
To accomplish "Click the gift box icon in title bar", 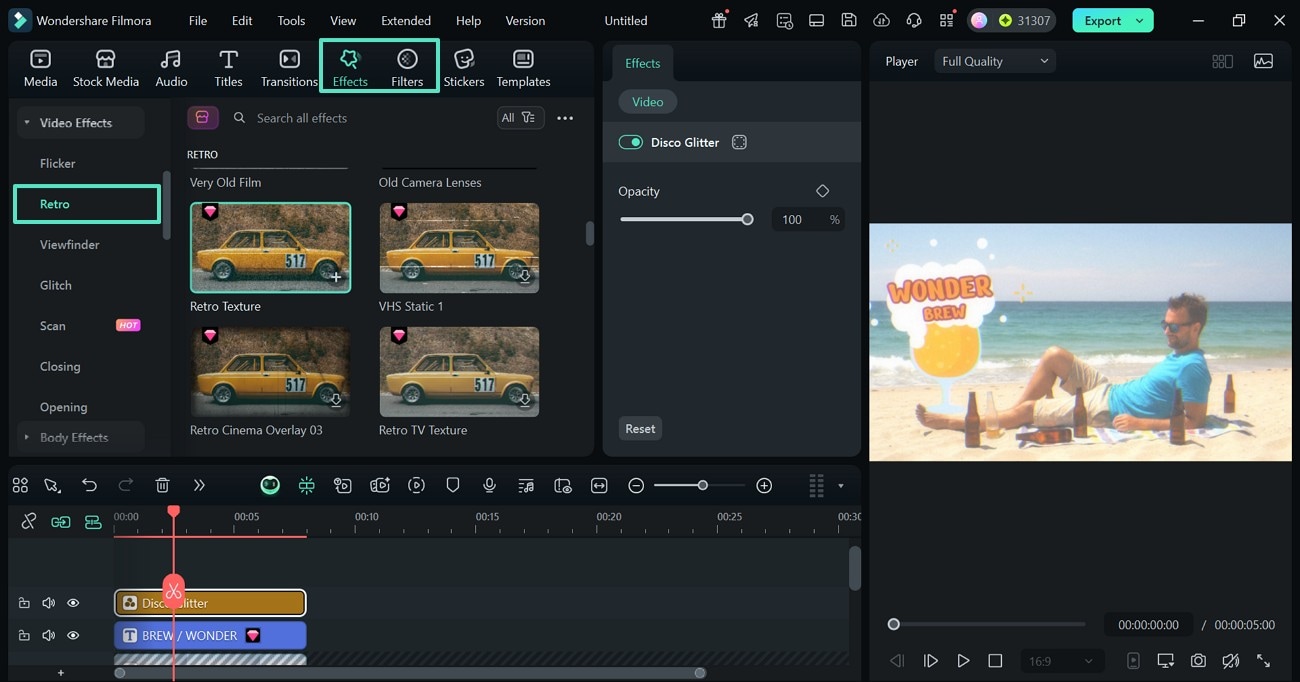I will (x=720, y=20).
